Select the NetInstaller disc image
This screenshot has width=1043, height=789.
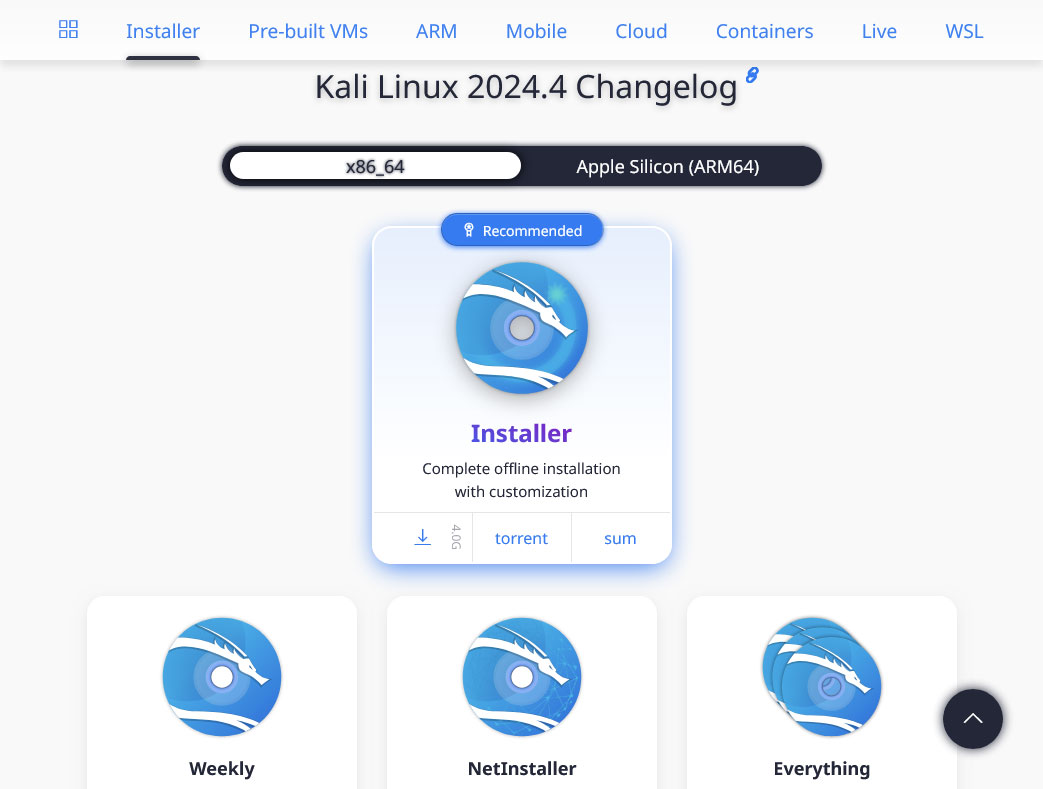click(522, 677)
